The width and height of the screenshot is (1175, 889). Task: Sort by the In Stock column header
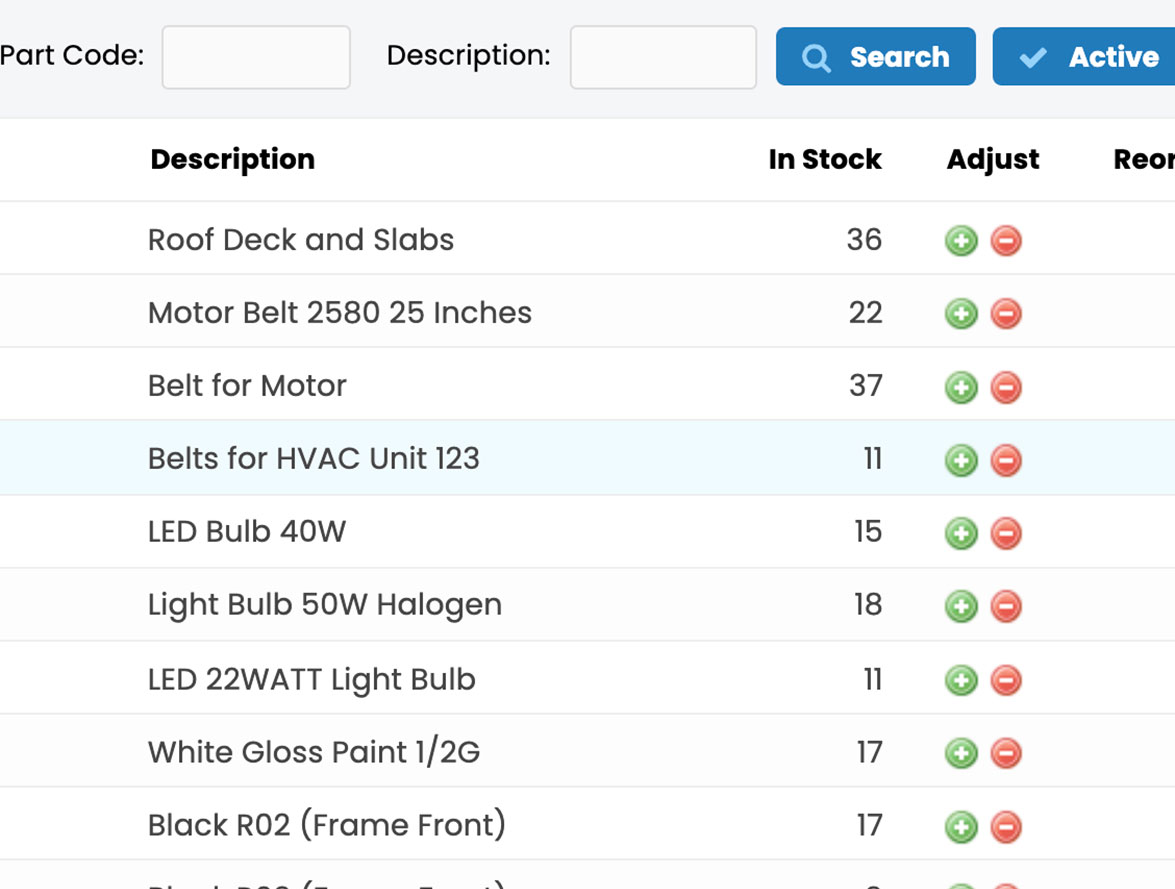pos(825,159)
